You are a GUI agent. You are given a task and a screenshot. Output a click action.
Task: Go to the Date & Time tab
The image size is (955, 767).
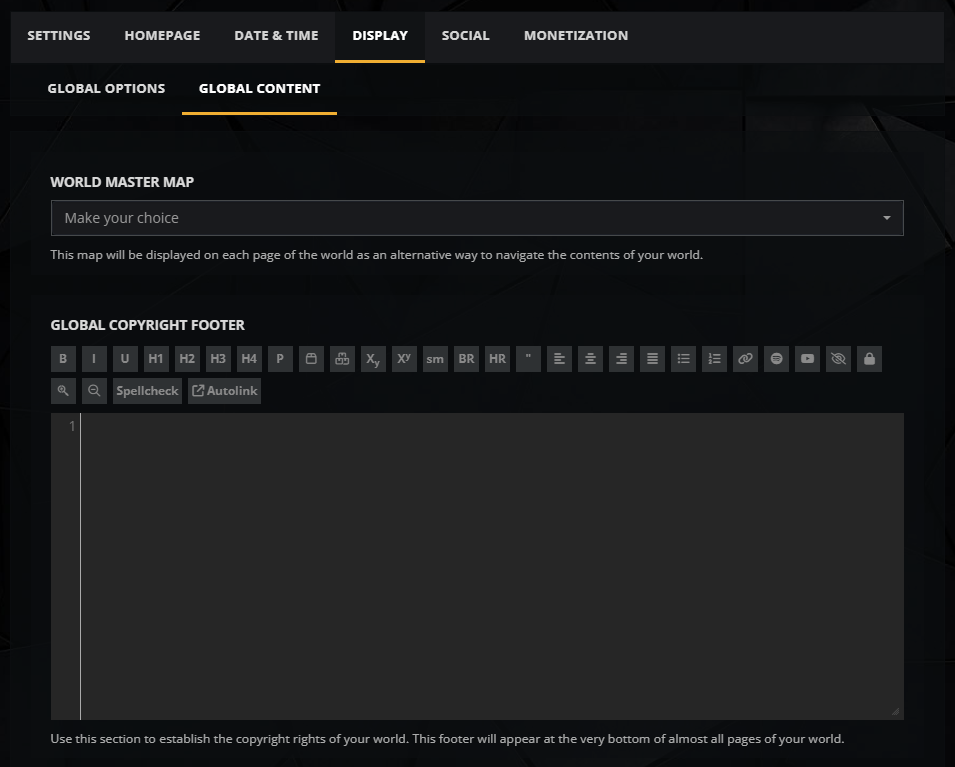277,36
